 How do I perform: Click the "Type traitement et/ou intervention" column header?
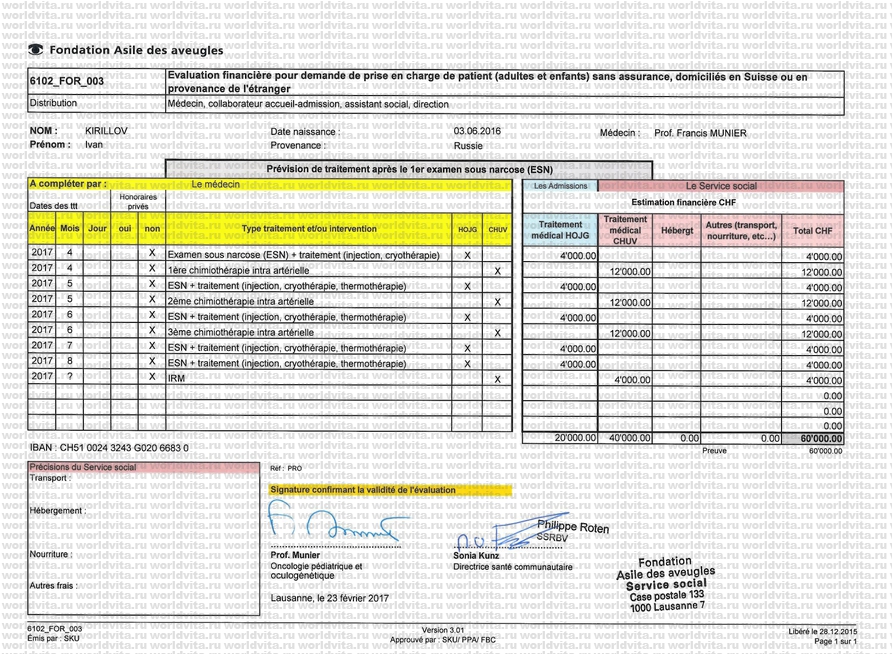pyautogui.click(x=309, y=229)
